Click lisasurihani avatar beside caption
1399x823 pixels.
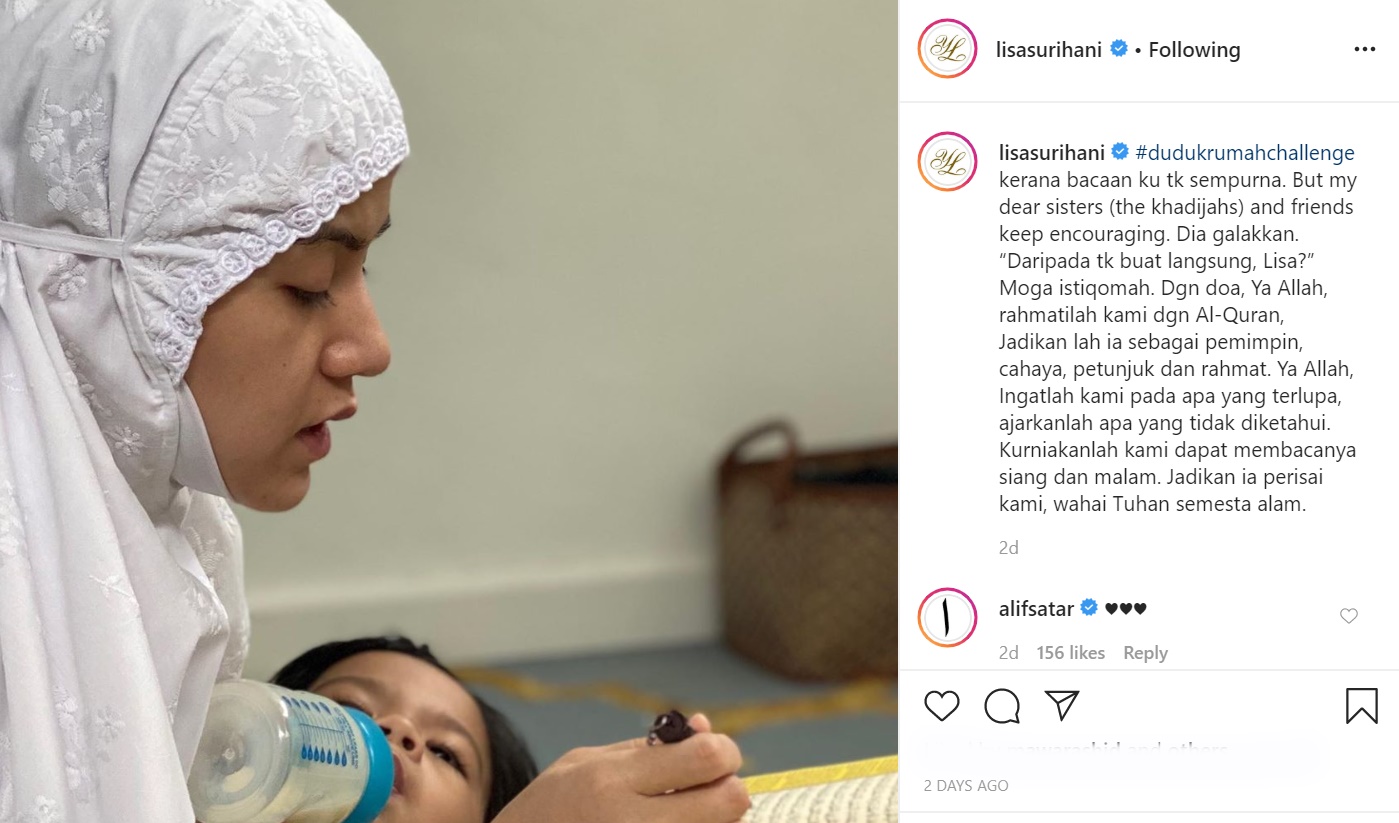[947, 161]
